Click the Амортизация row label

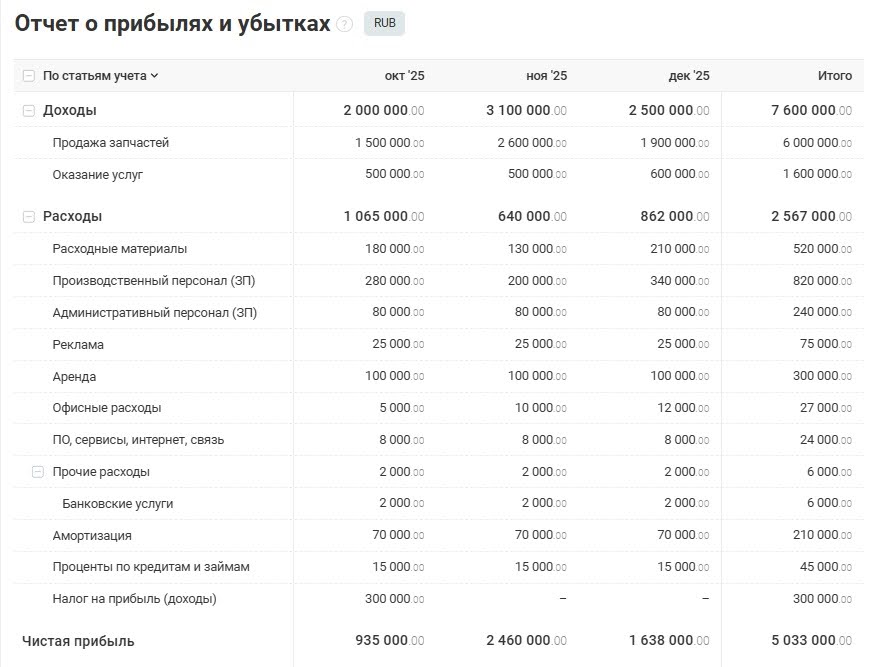tap(92, 536)
